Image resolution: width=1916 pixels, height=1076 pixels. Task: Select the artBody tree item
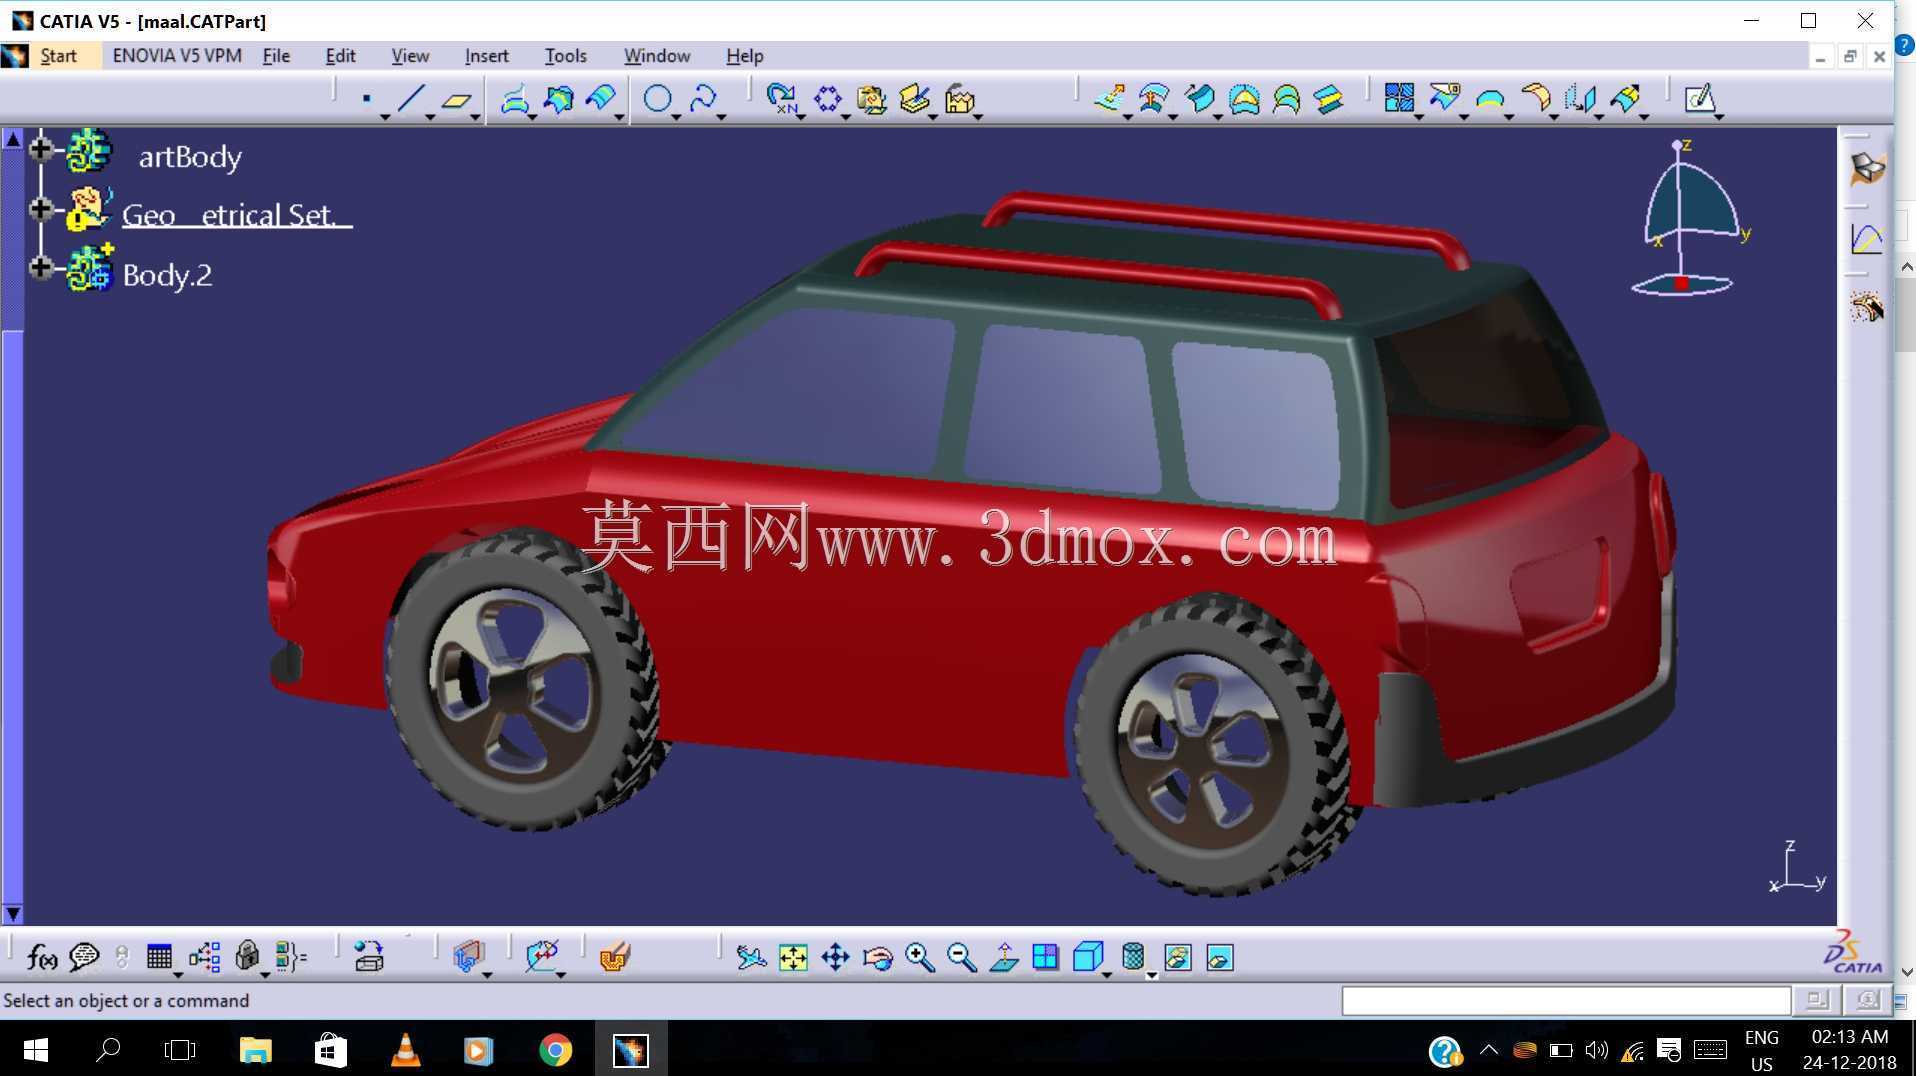[x=190, y=157]
